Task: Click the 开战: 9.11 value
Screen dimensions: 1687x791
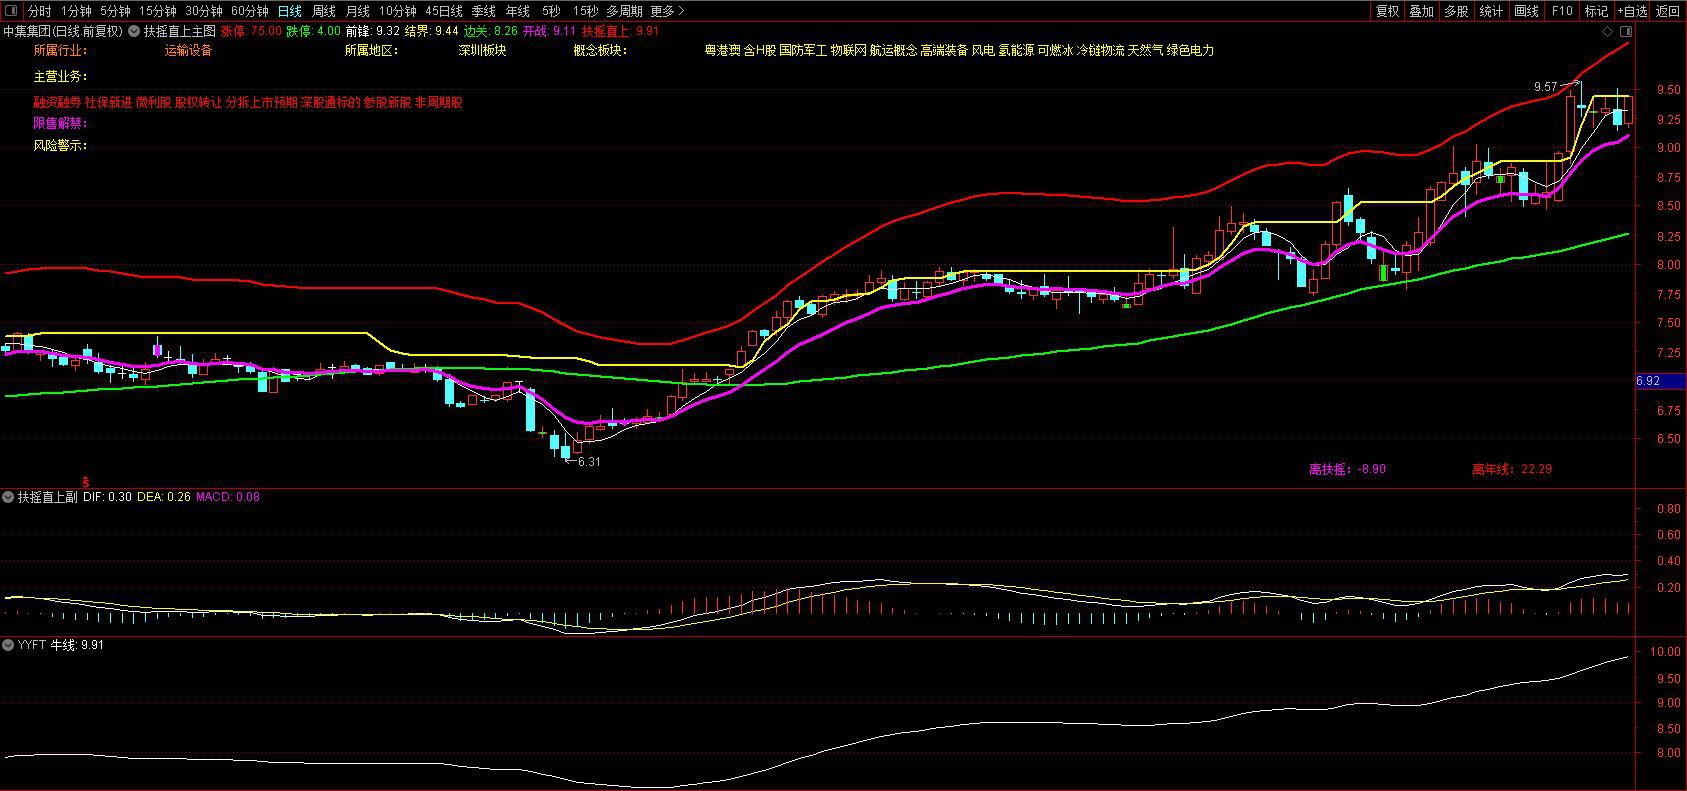Action: (x=550, y=31)
